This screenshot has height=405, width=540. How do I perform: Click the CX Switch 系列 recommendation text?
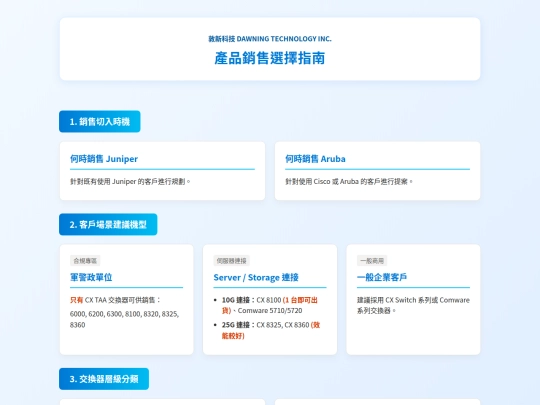tap(413, 305)
